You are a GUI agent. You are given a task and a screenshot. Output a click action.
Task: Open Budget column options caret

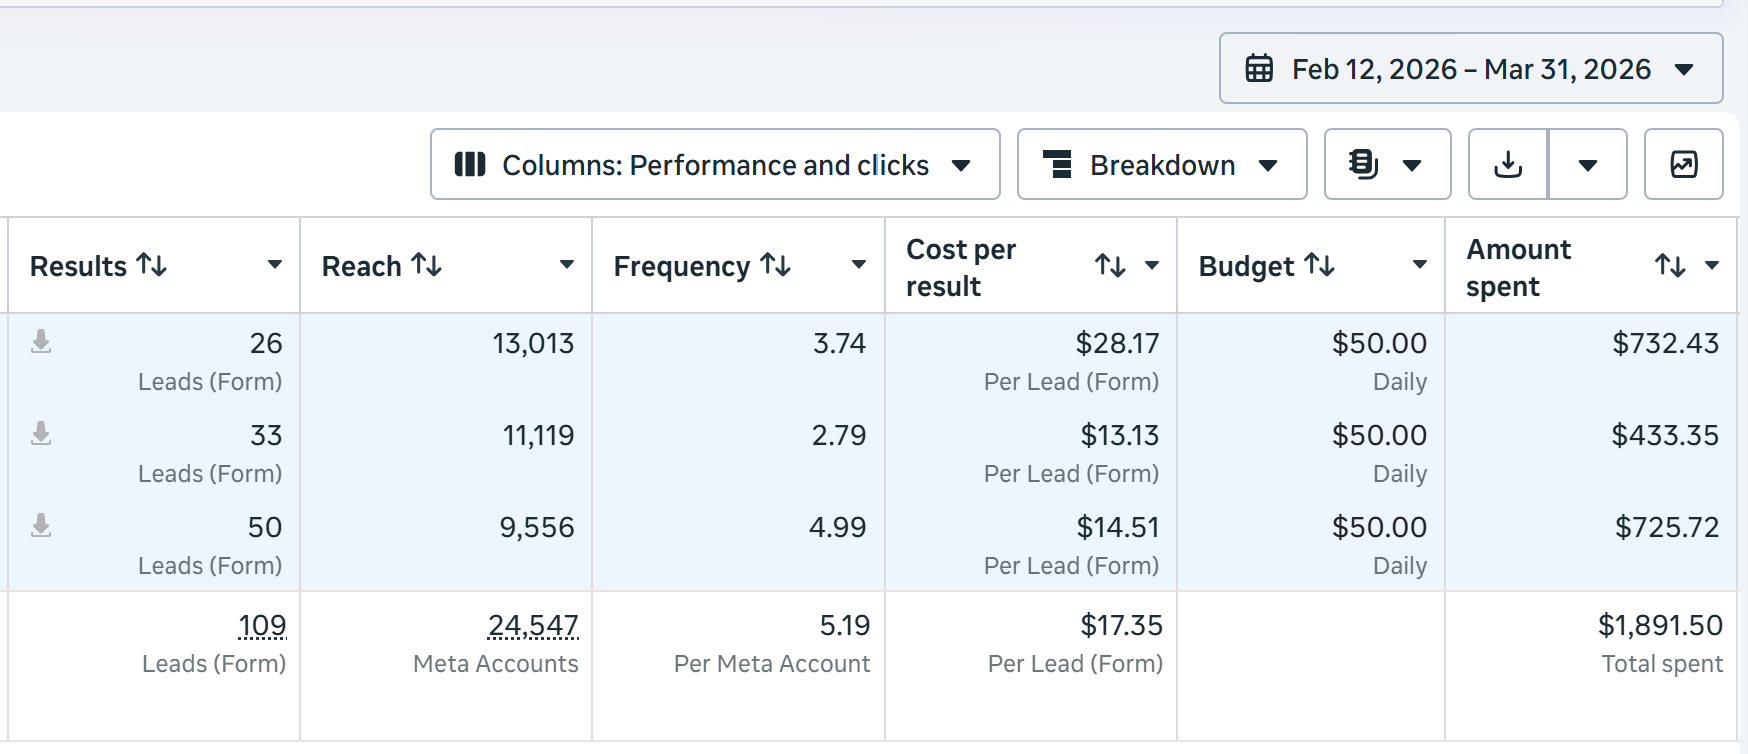[x=1419, y=265]
